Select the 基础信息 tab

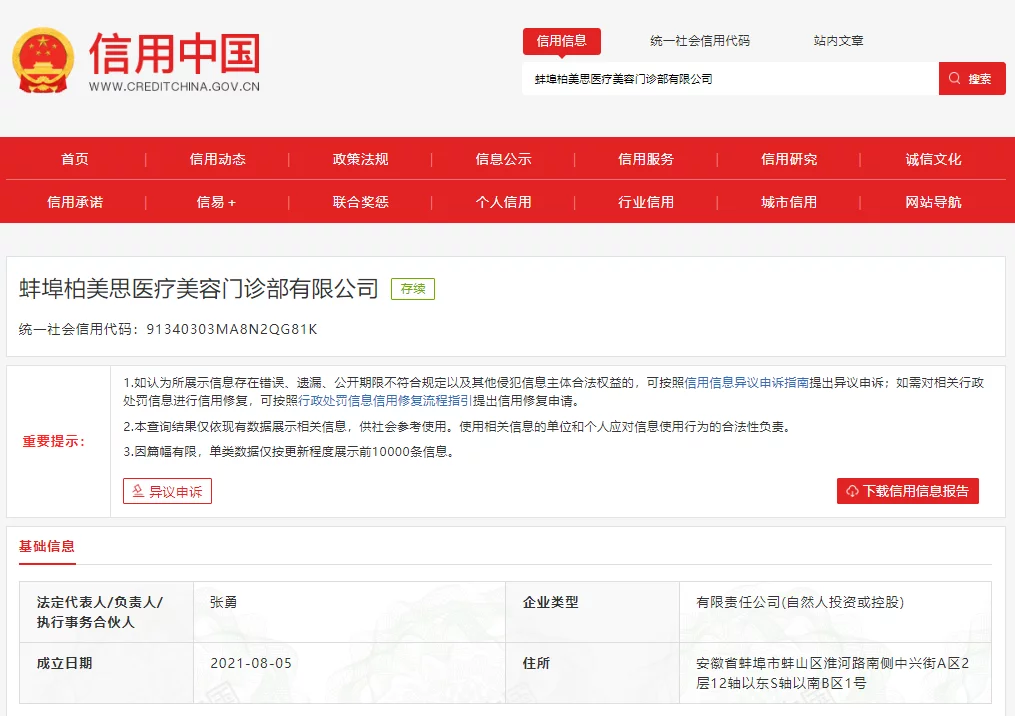click(47, 546)
